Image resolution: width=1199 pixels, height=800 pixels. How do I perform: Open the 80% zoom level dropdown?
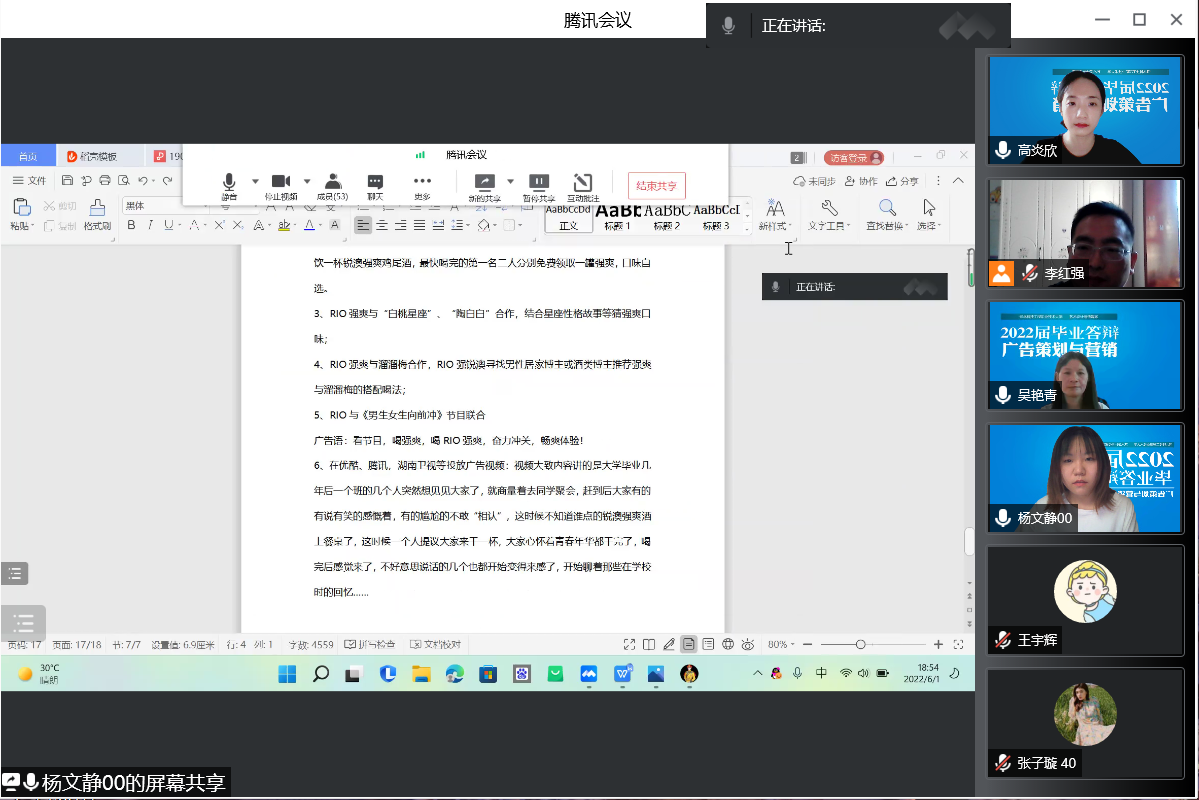[780, 645]
